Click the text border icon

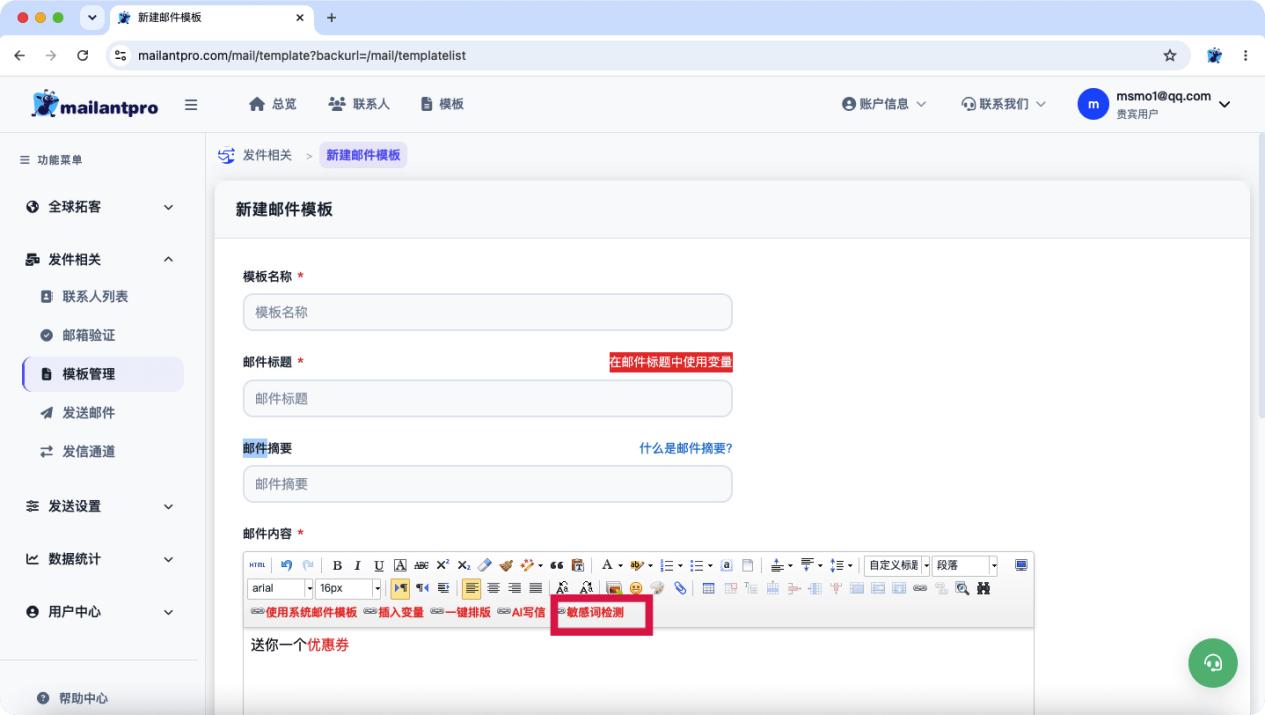pos(400,565)
